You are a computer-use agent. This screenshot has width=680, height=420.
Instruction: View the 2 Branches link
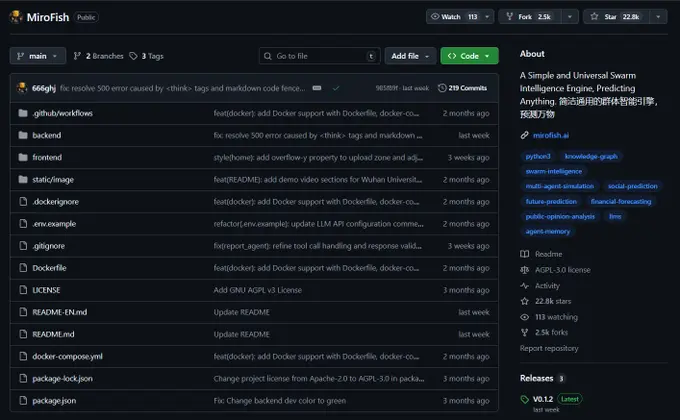coord(102,56)
